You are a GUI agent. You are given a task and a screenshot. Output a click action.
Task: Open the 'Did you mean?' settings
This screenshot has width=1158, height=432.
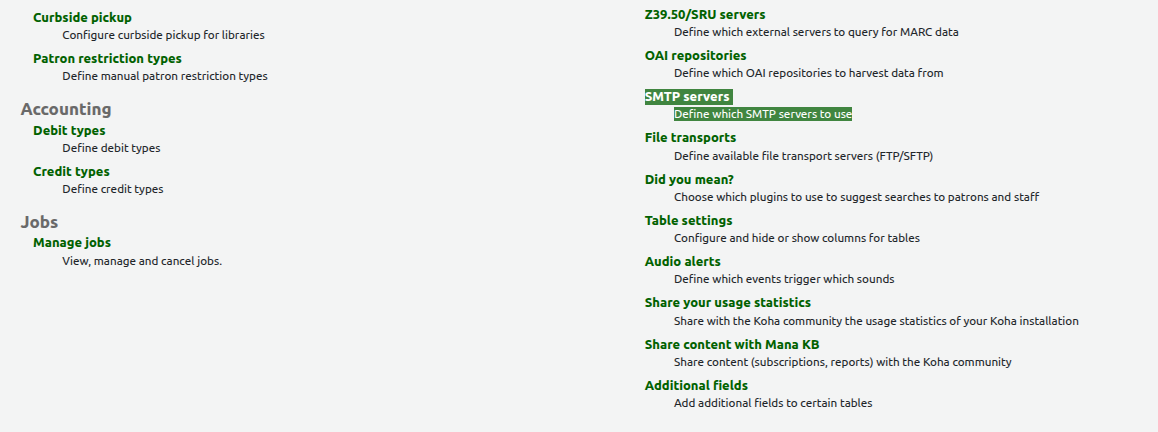pos(689,179)
